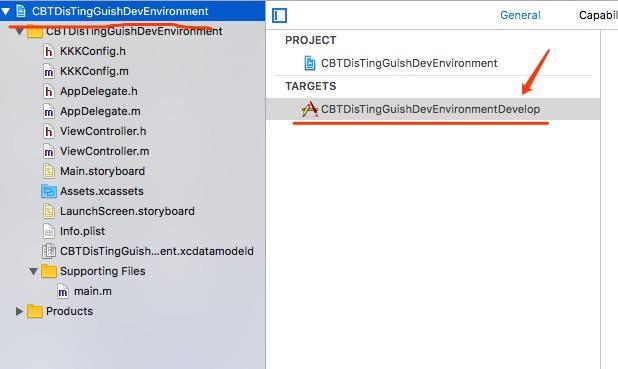Viewport: 618px width, 369px height.
Task: Click the KKKConfig.h header file icon
Action: 48,51
